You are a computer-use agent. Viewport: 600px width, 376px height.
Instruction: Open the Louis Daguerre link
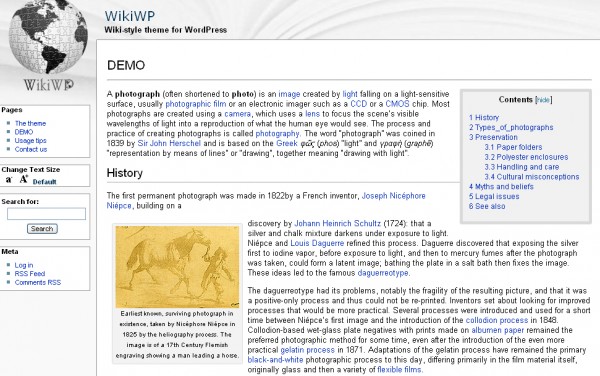317,243
